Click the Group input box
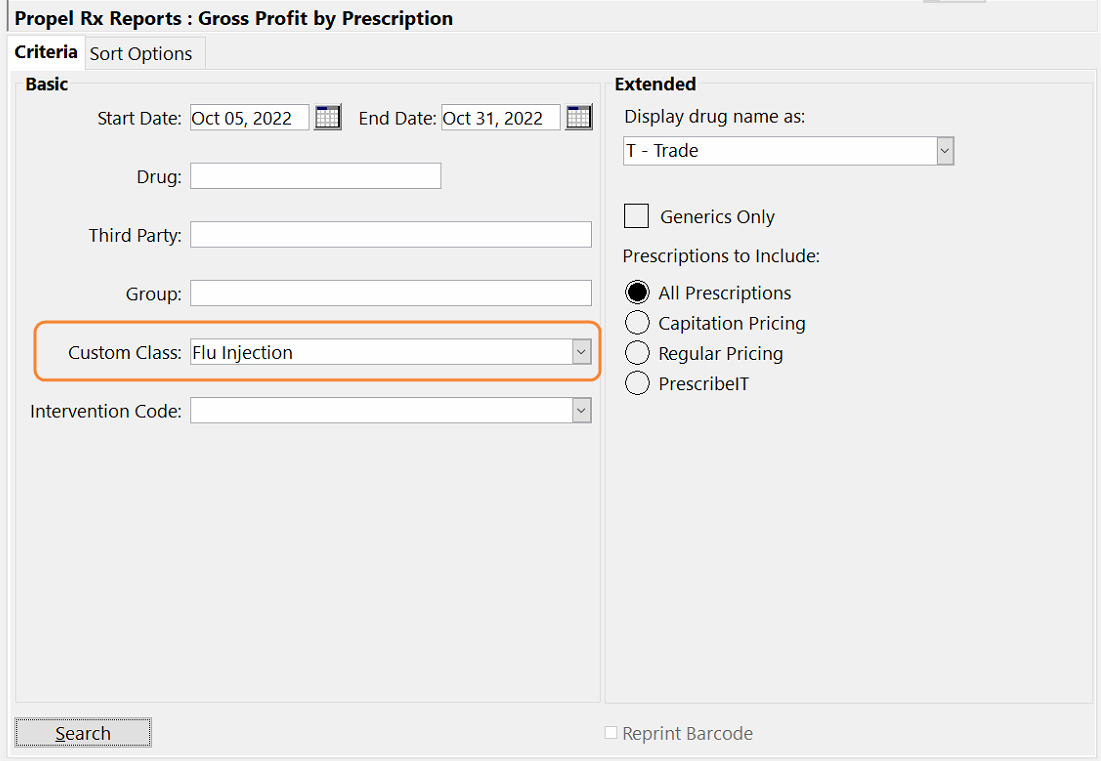Image resolution: width=1101 pixels, height=761 pixels. coord(390,294)
